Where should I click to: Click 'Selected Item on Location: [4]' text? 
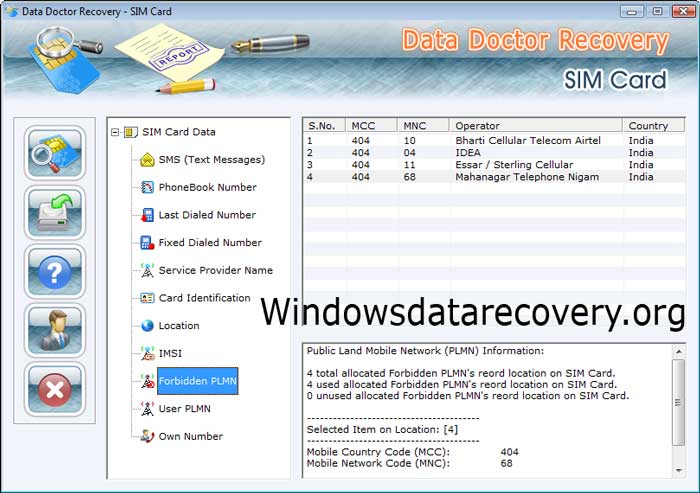point(382,430)
